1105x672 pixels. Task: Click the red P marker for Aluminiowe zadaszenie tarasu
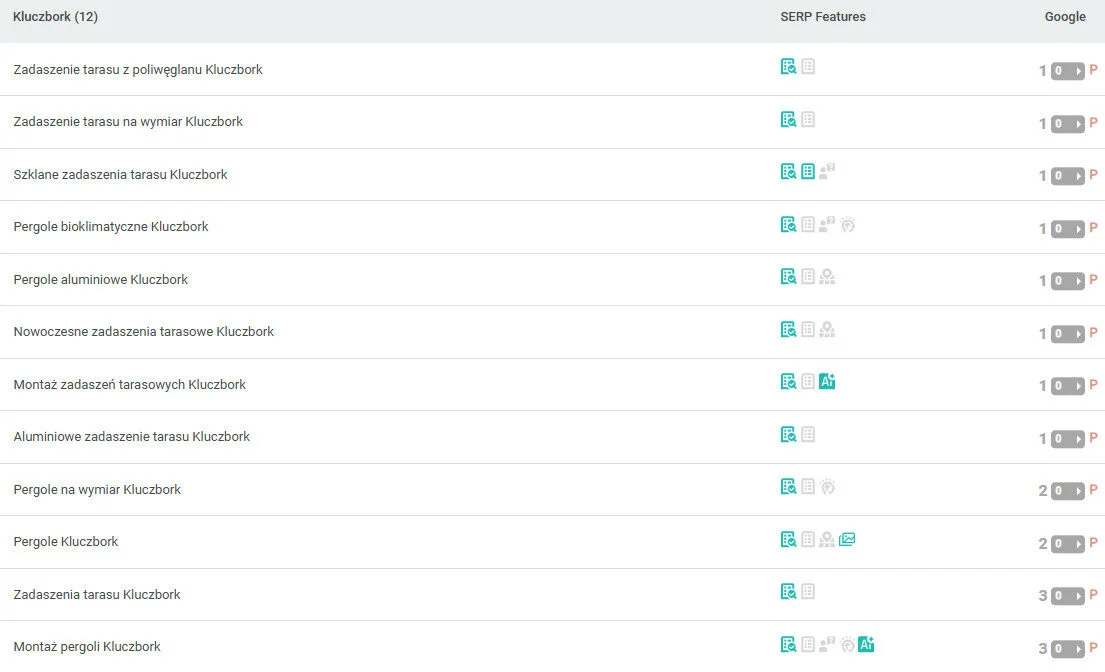click(x=1093, y=438)
